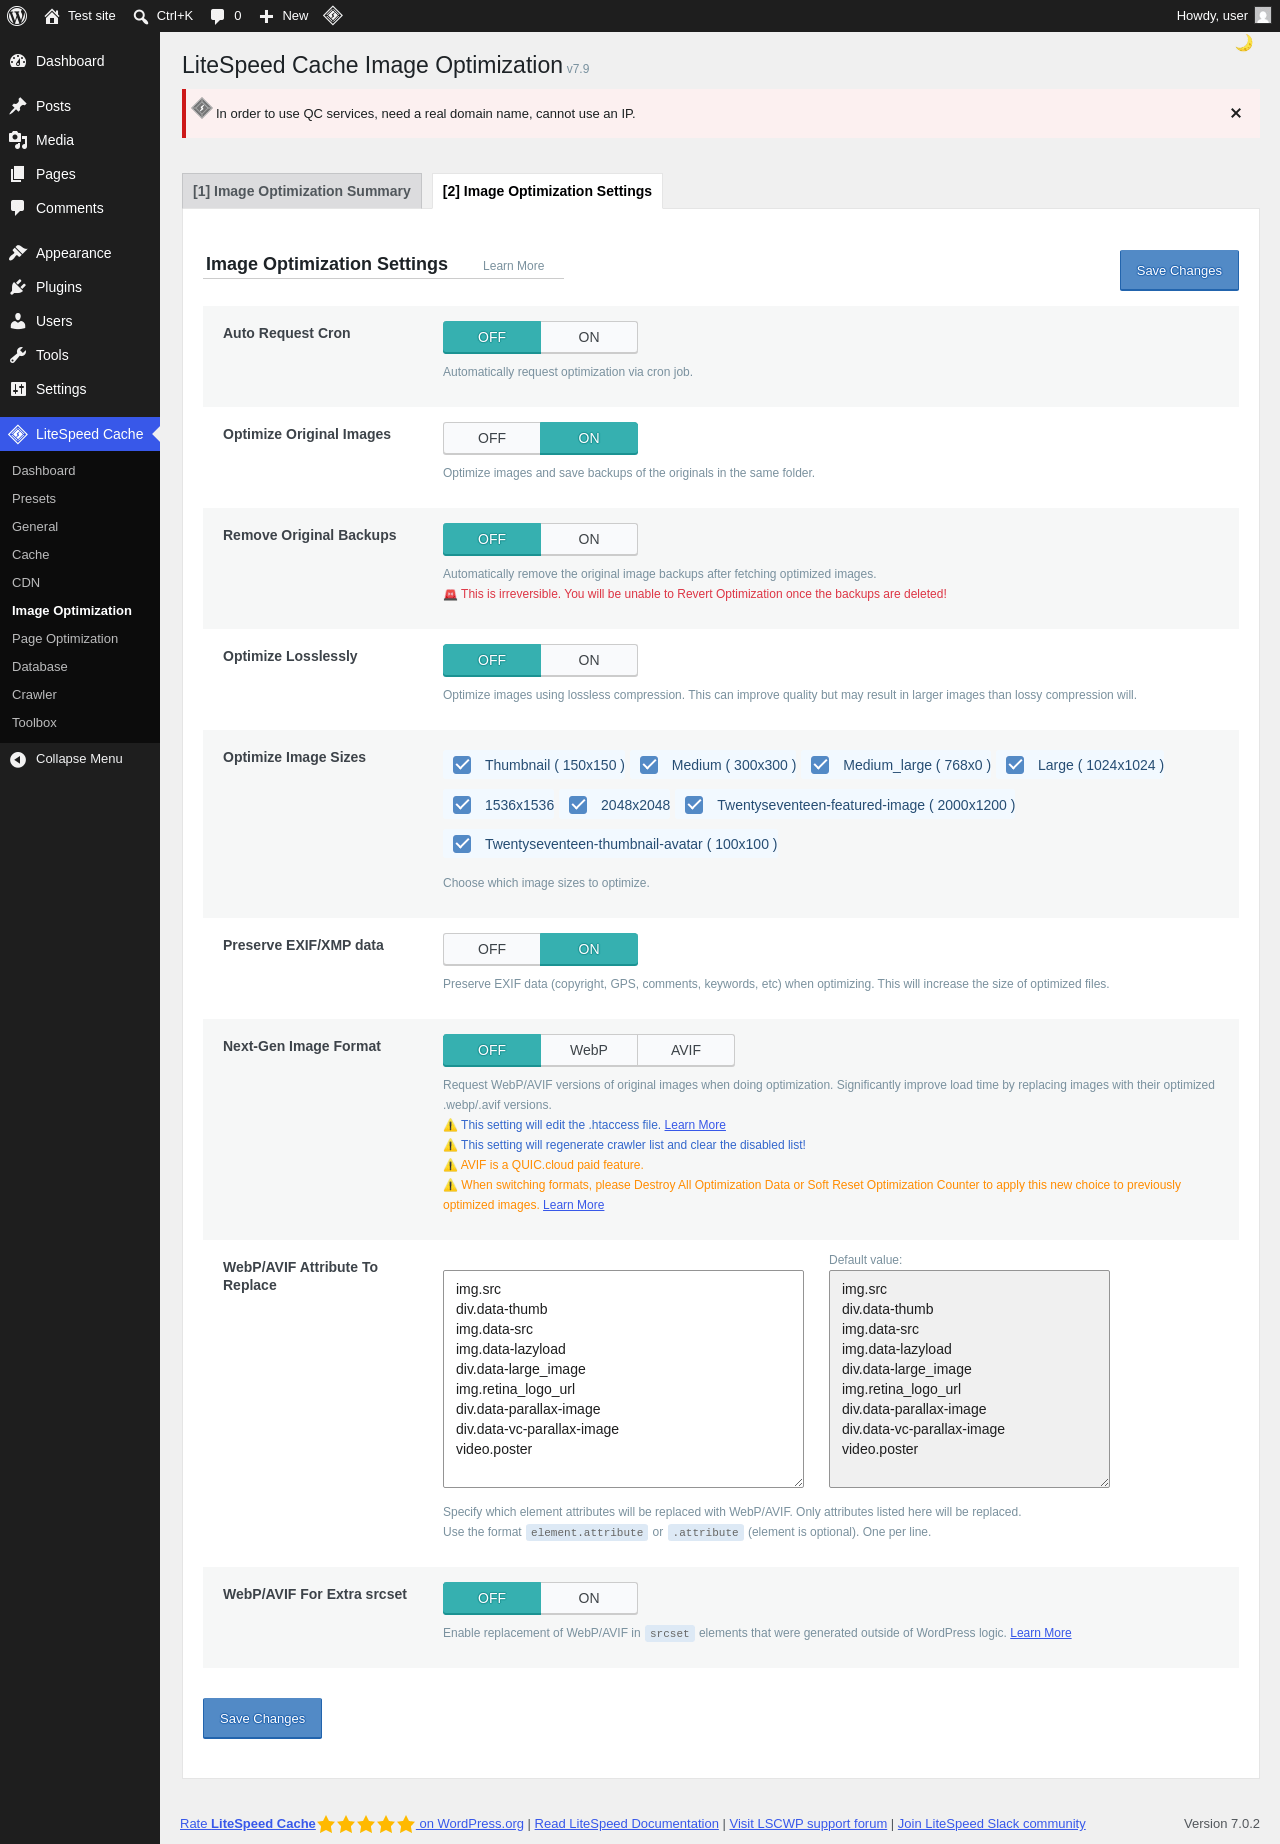Open LiteSpeed General submenu item

[35, 527]
